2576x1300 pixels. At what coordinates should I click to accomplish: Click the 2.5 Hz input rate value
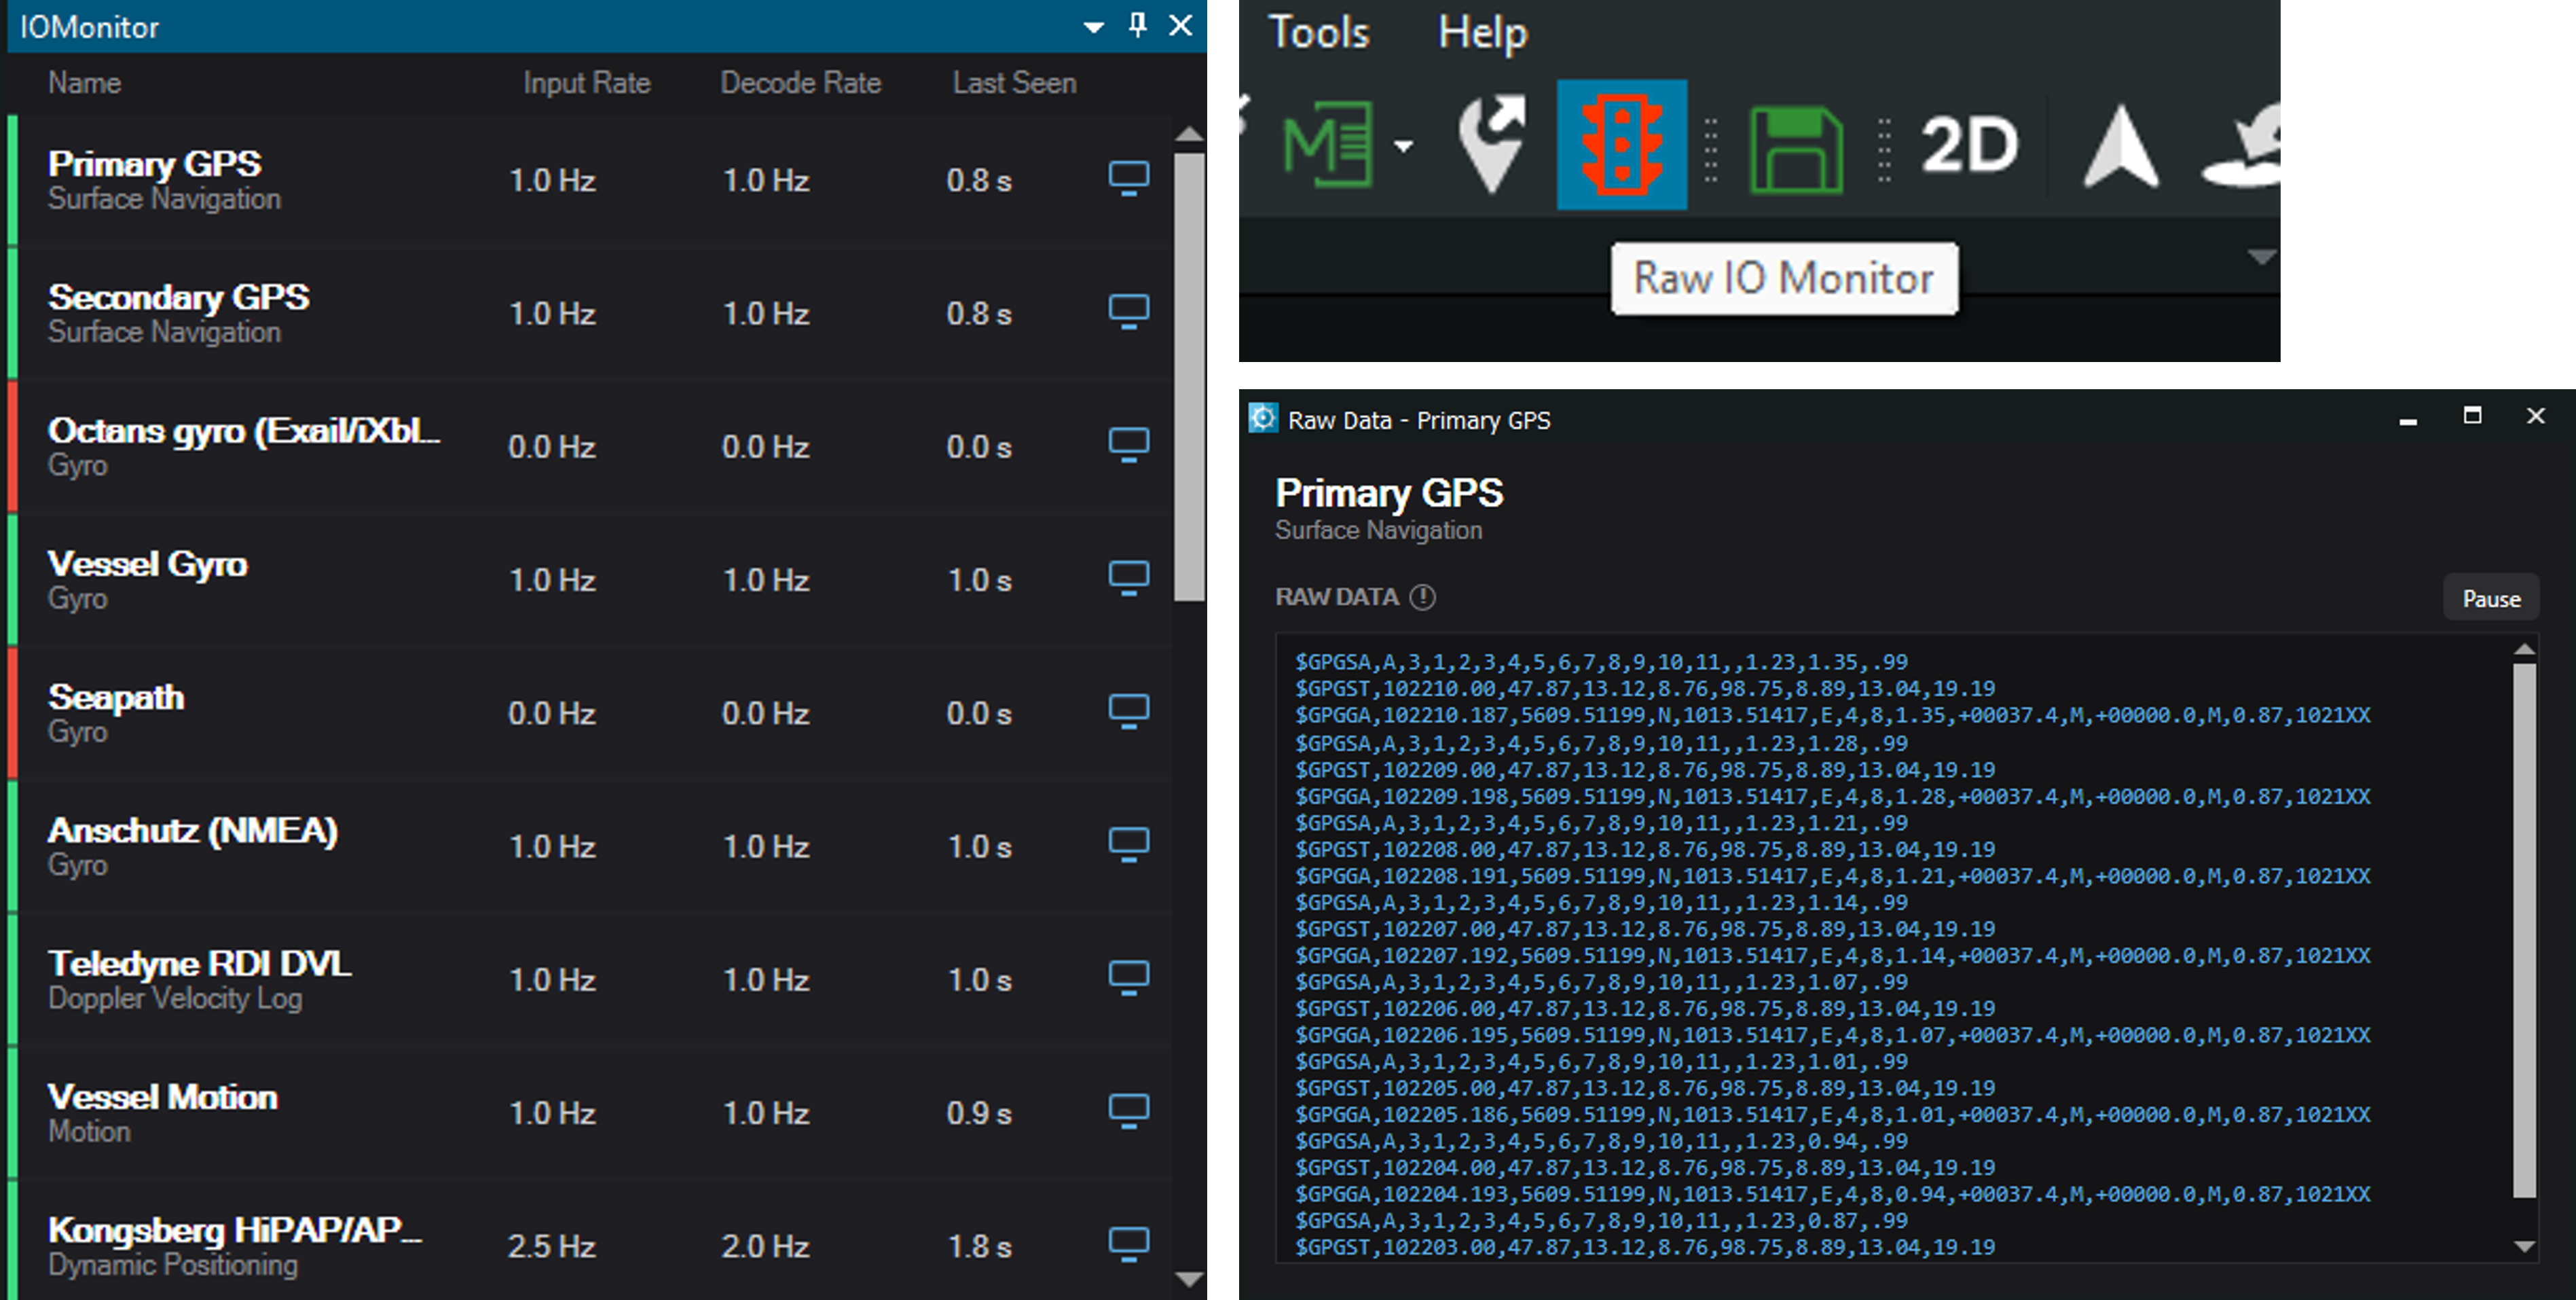[x=551, y=1246]
